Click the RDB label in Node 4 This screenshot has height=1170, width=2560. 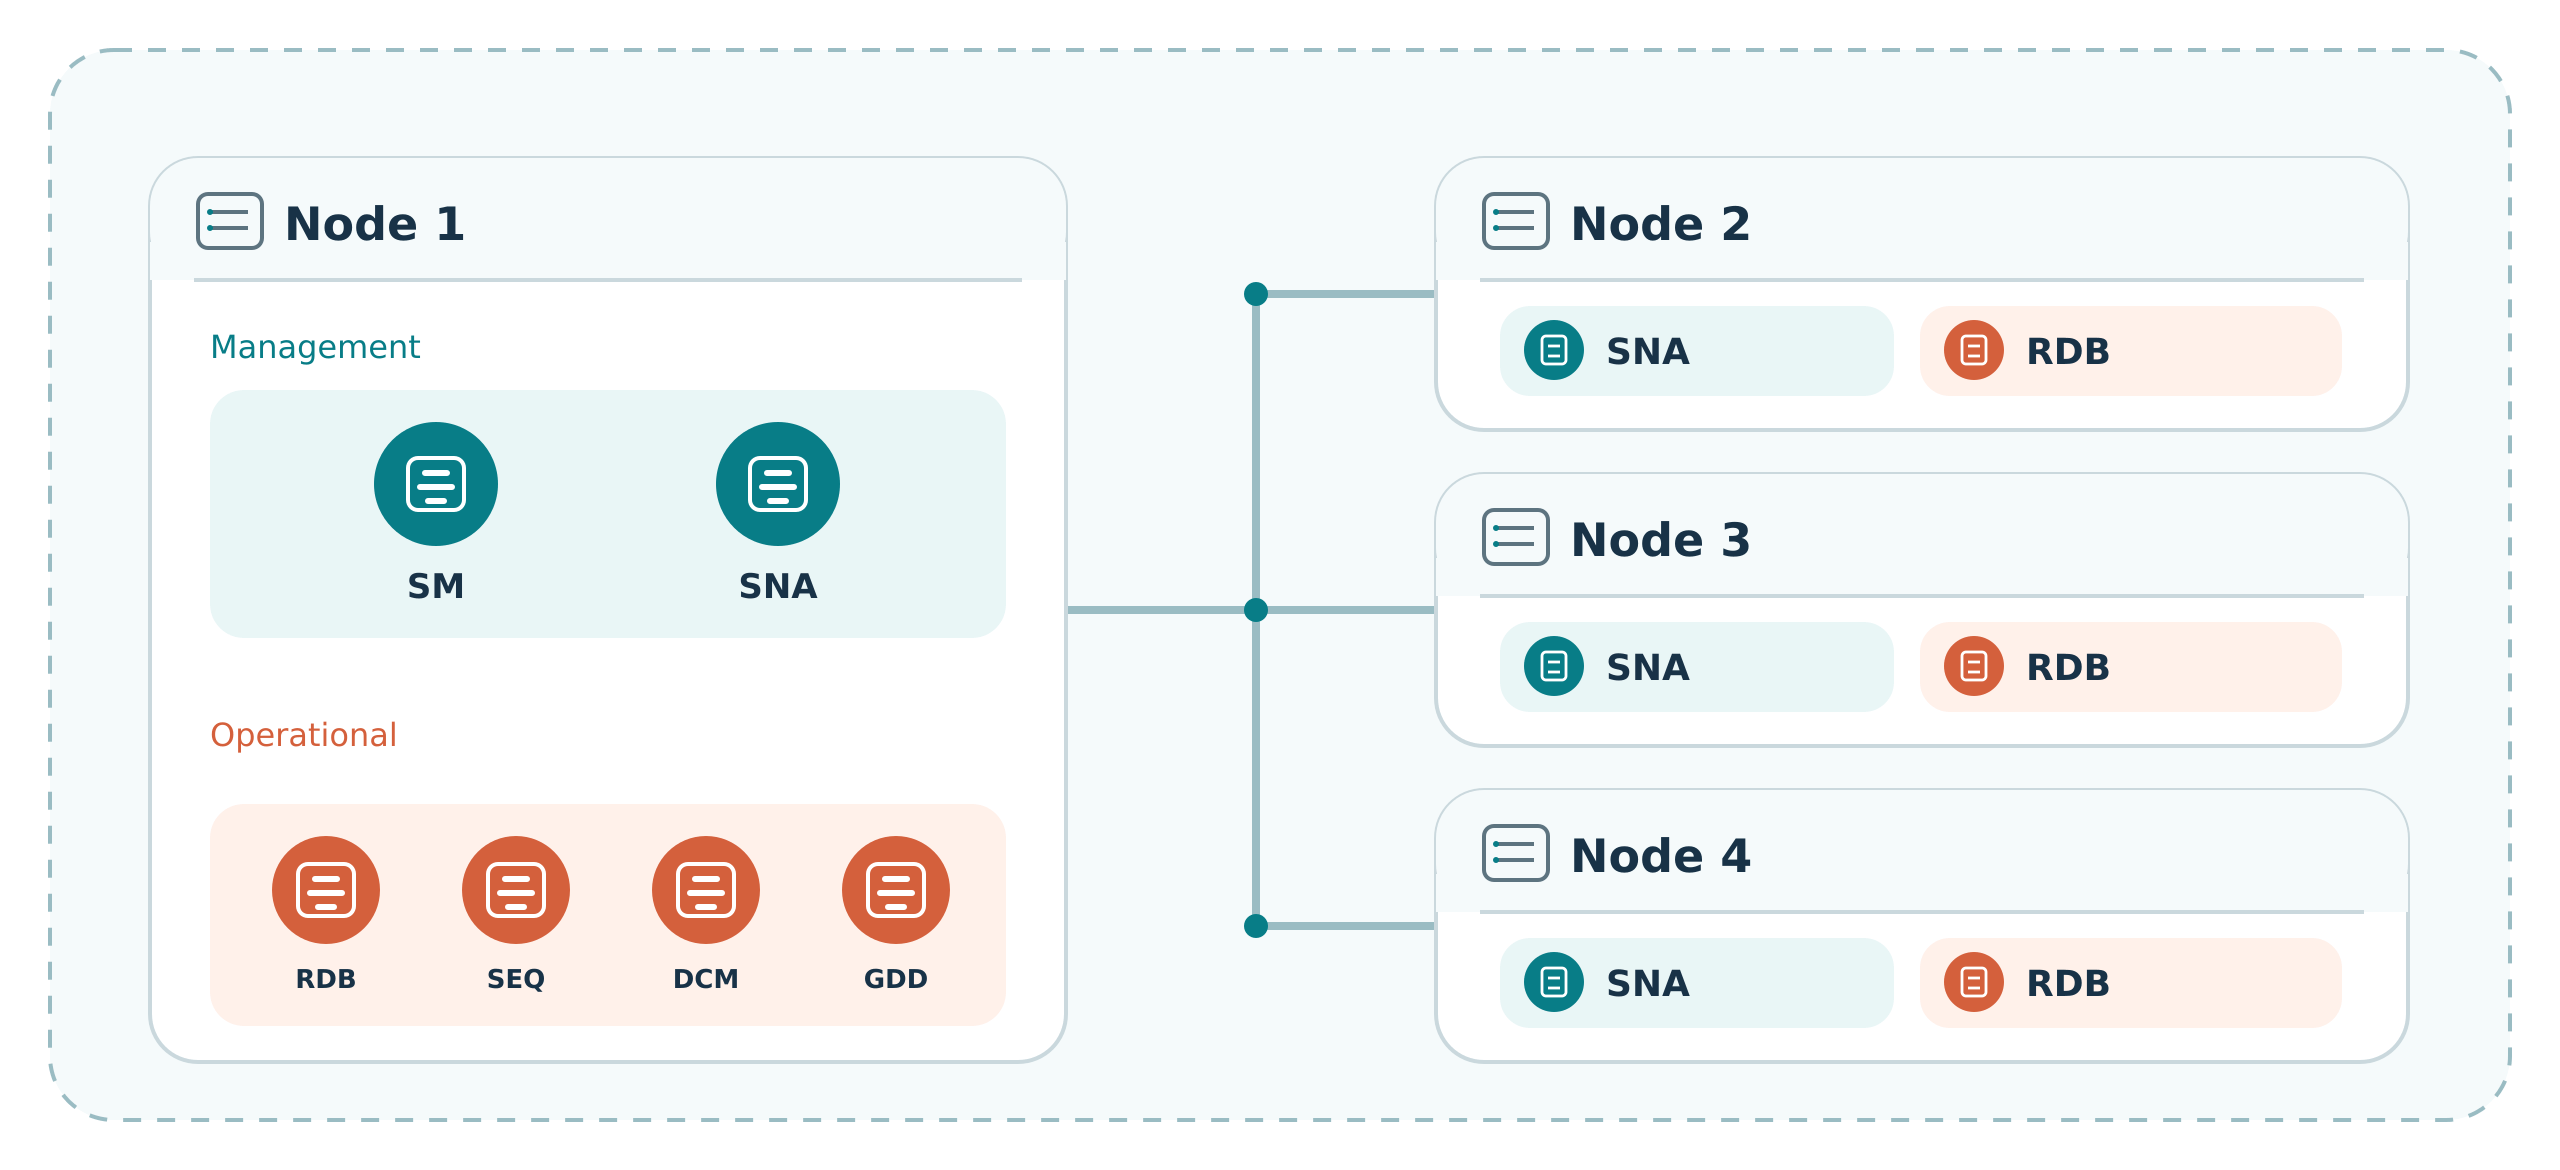[2068, 983]
